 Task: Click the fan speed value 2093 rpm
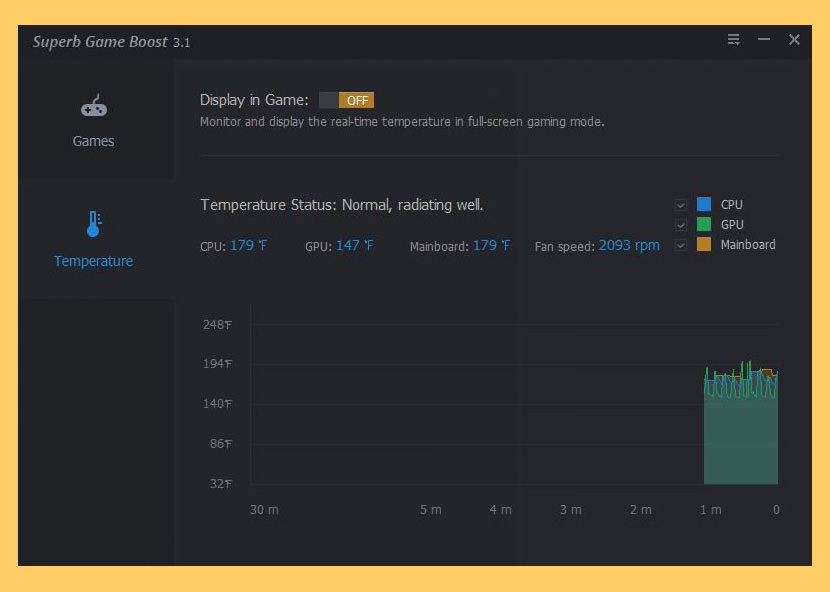(x=629, y=246)
